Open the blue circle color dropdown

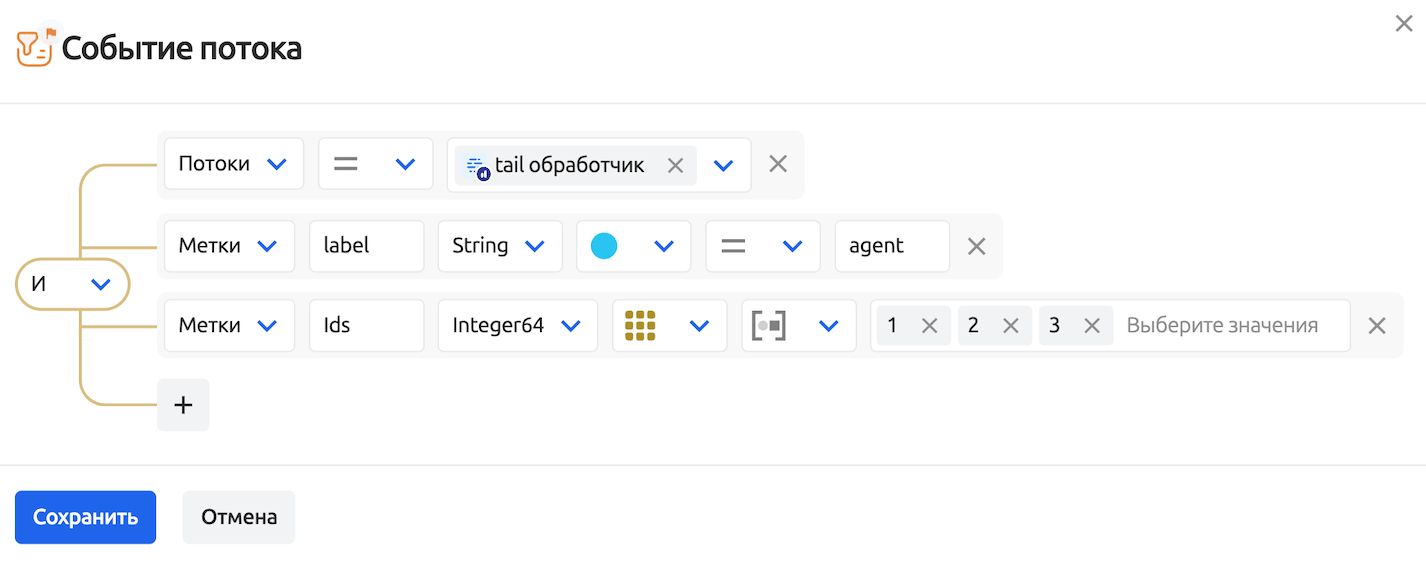[633, 246]
